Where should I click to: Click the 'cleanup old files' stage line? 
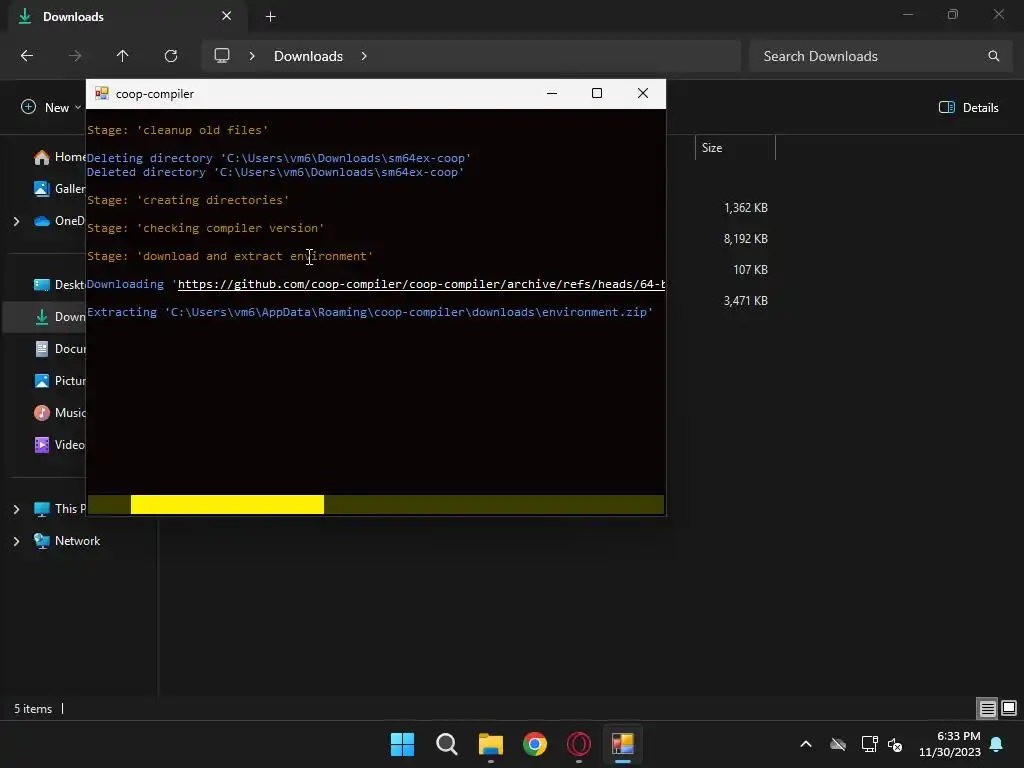click(x=178, y=130)
